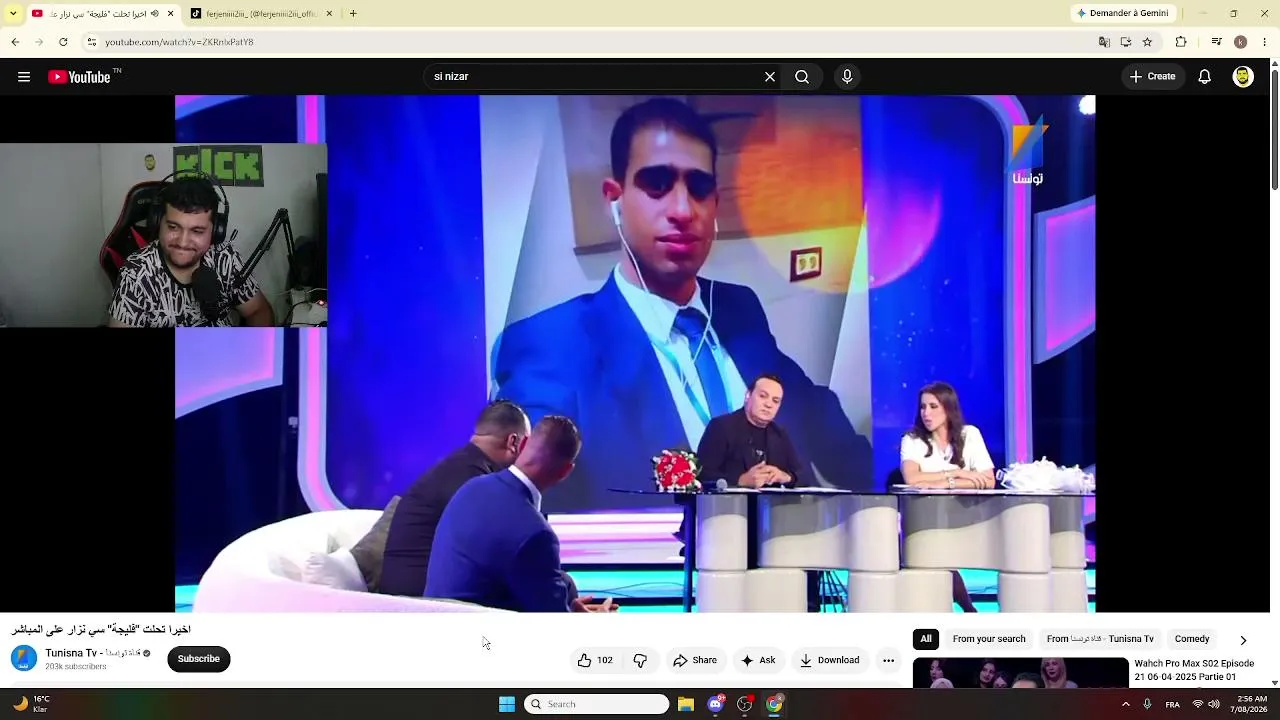
Task: Reload the current page
Action: [63, 42]
